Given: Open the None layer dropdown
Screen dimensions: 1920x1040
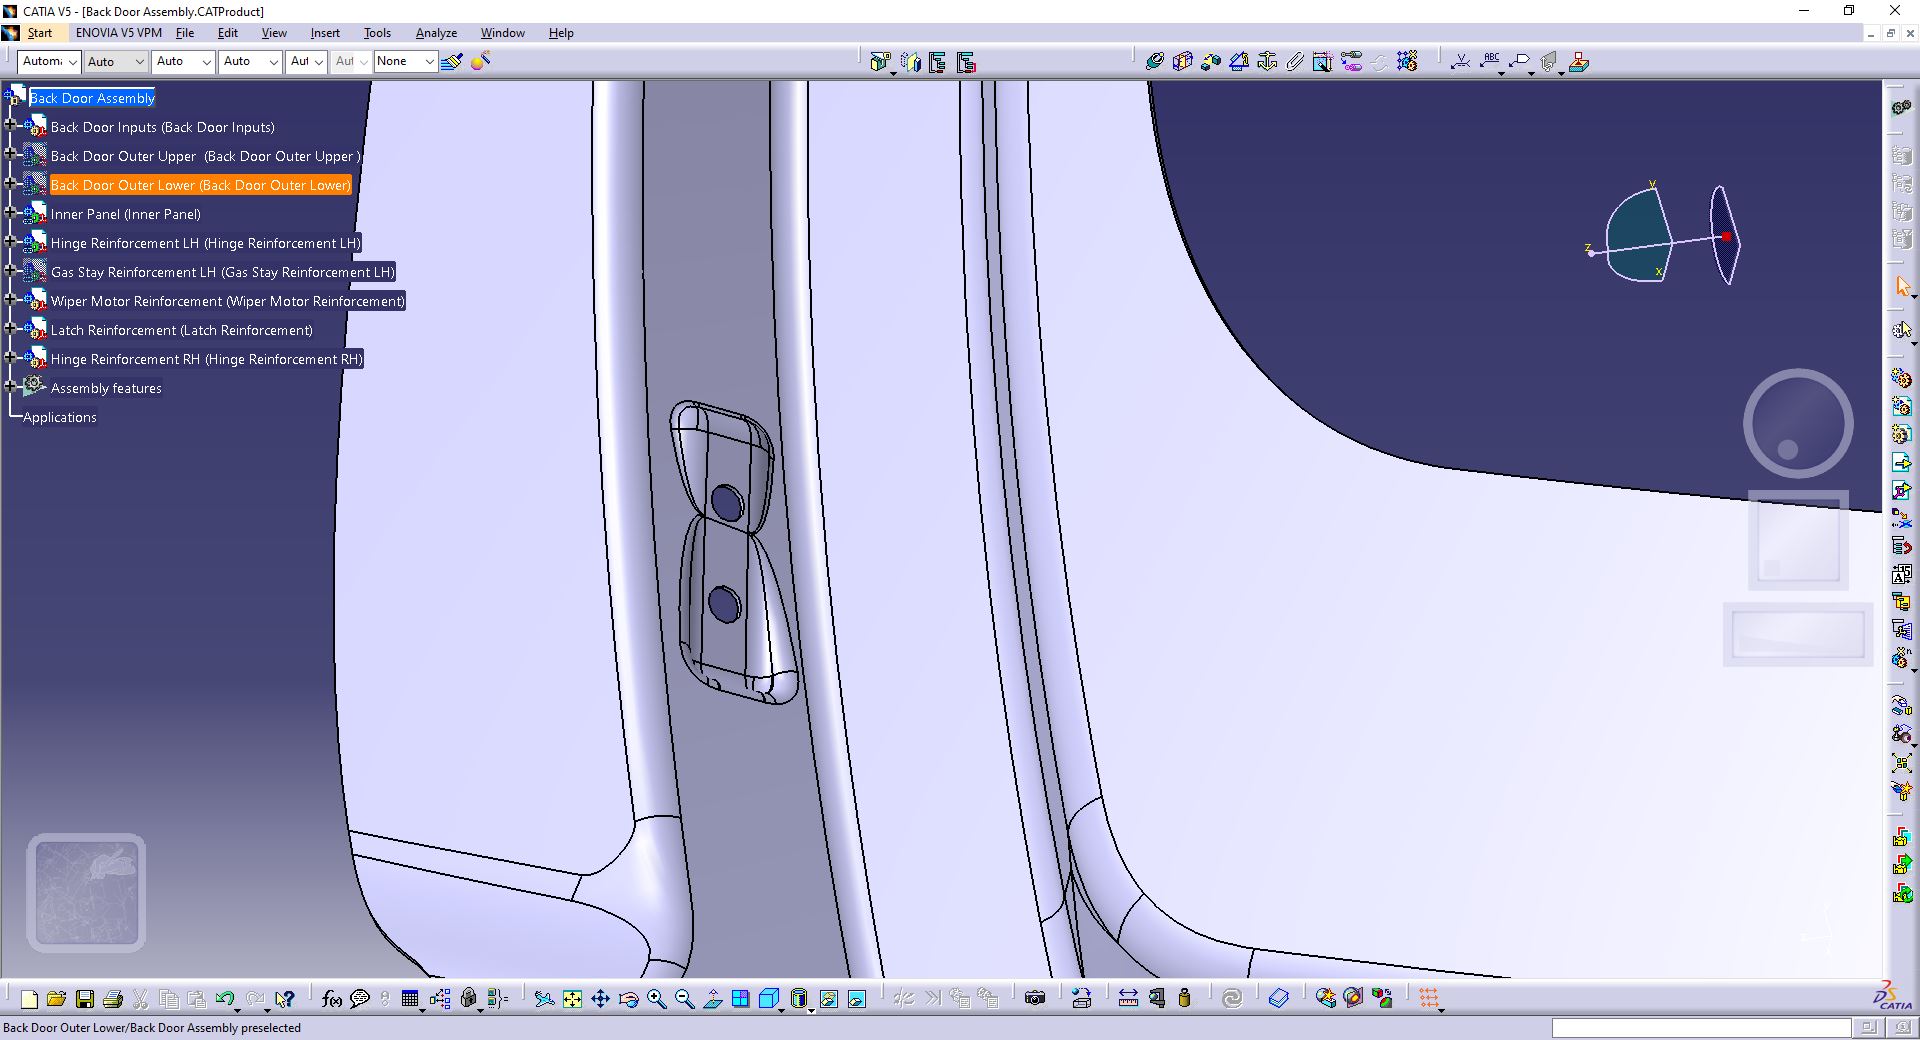Looking at the screenshot, I should (405, 61).
